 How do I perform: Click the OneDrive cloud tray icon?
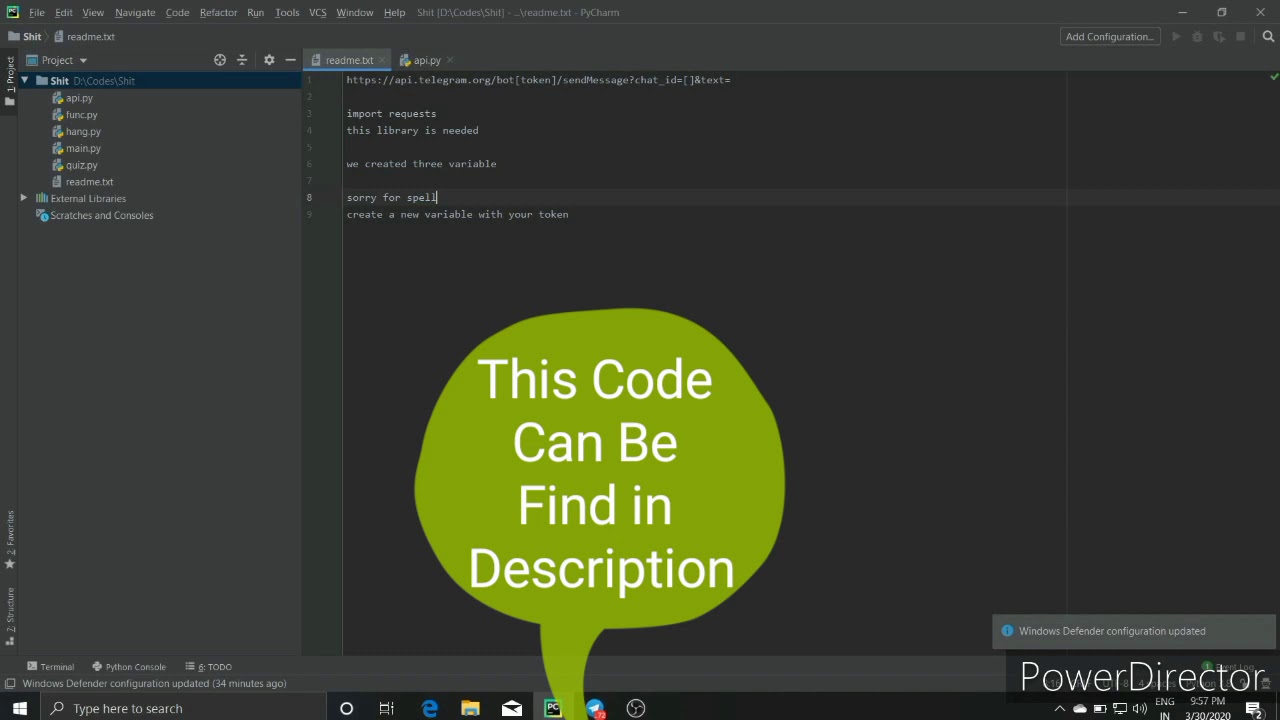(x=1080, y=709)
